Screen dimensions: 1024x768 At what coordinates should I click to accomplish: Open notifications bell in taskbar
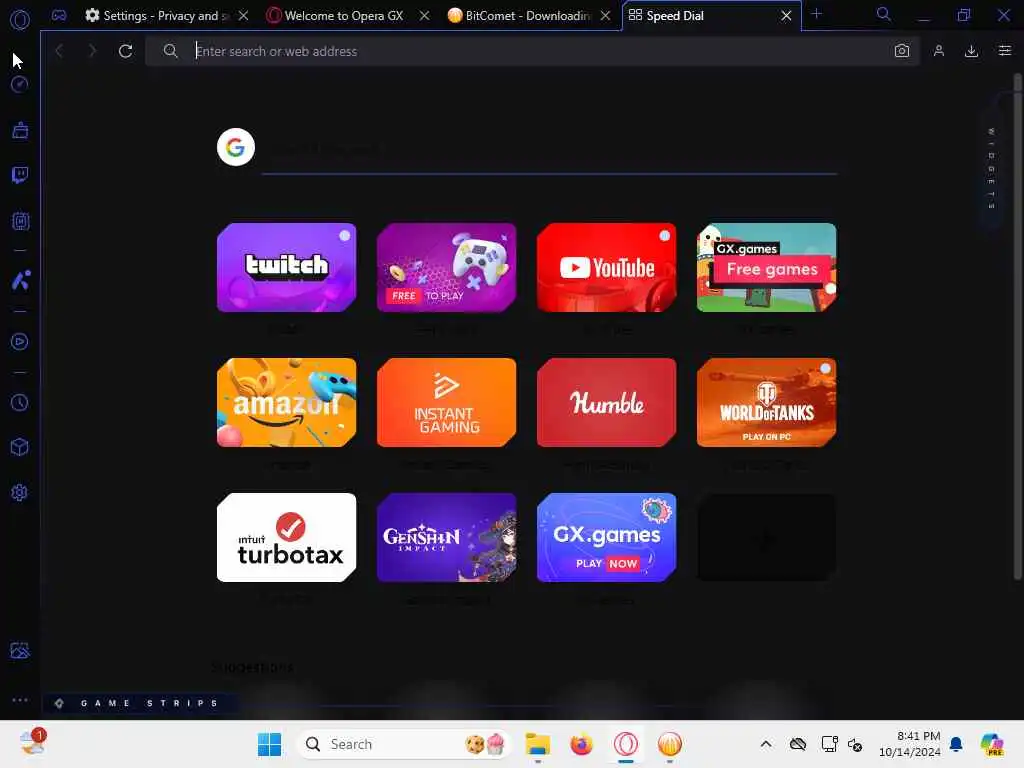(956, 744)
